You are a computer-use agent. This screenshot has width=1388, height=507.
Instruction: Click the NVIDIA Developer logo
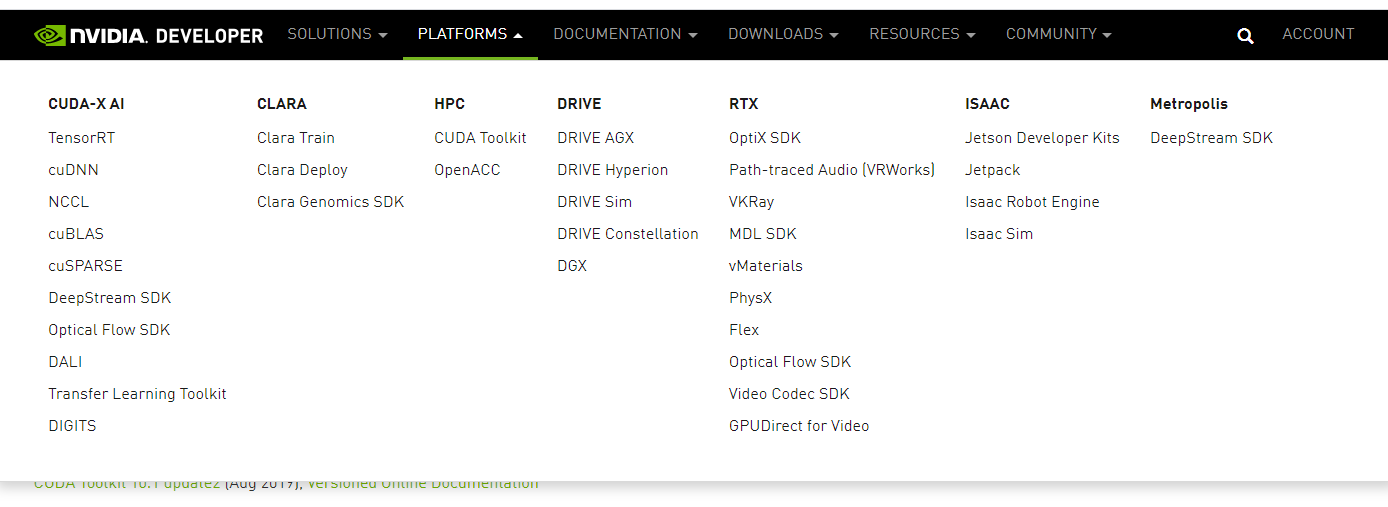(x=149, y=35)
